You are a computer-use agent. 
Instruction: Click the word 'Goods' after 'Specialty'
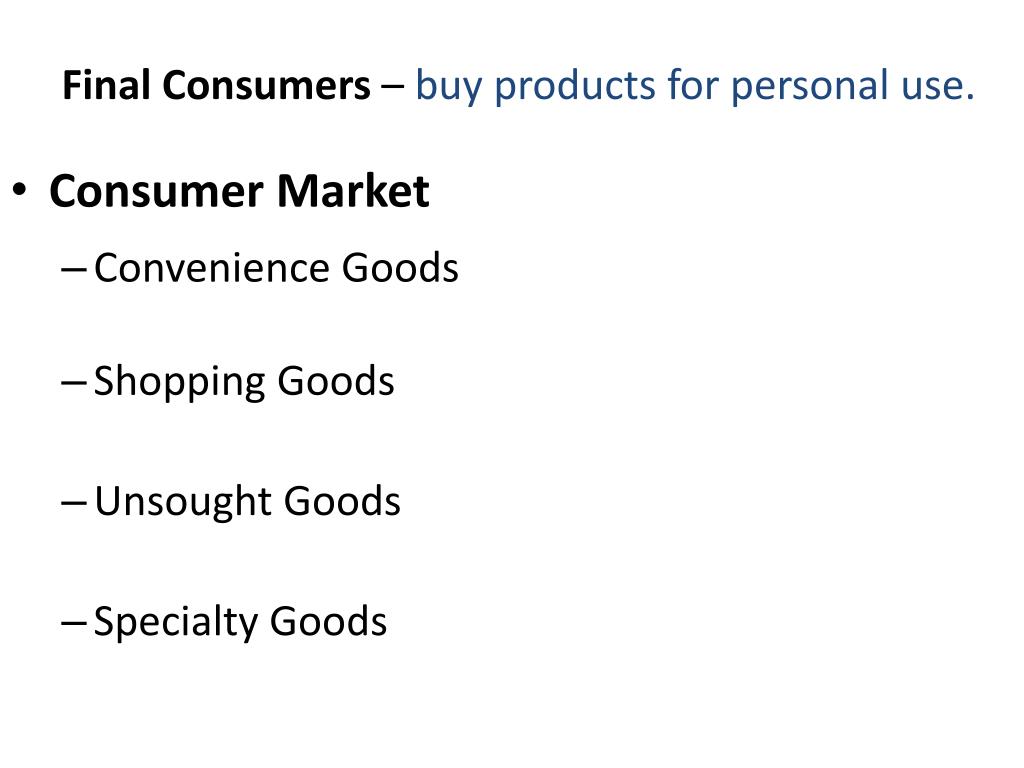pos(328,621)
